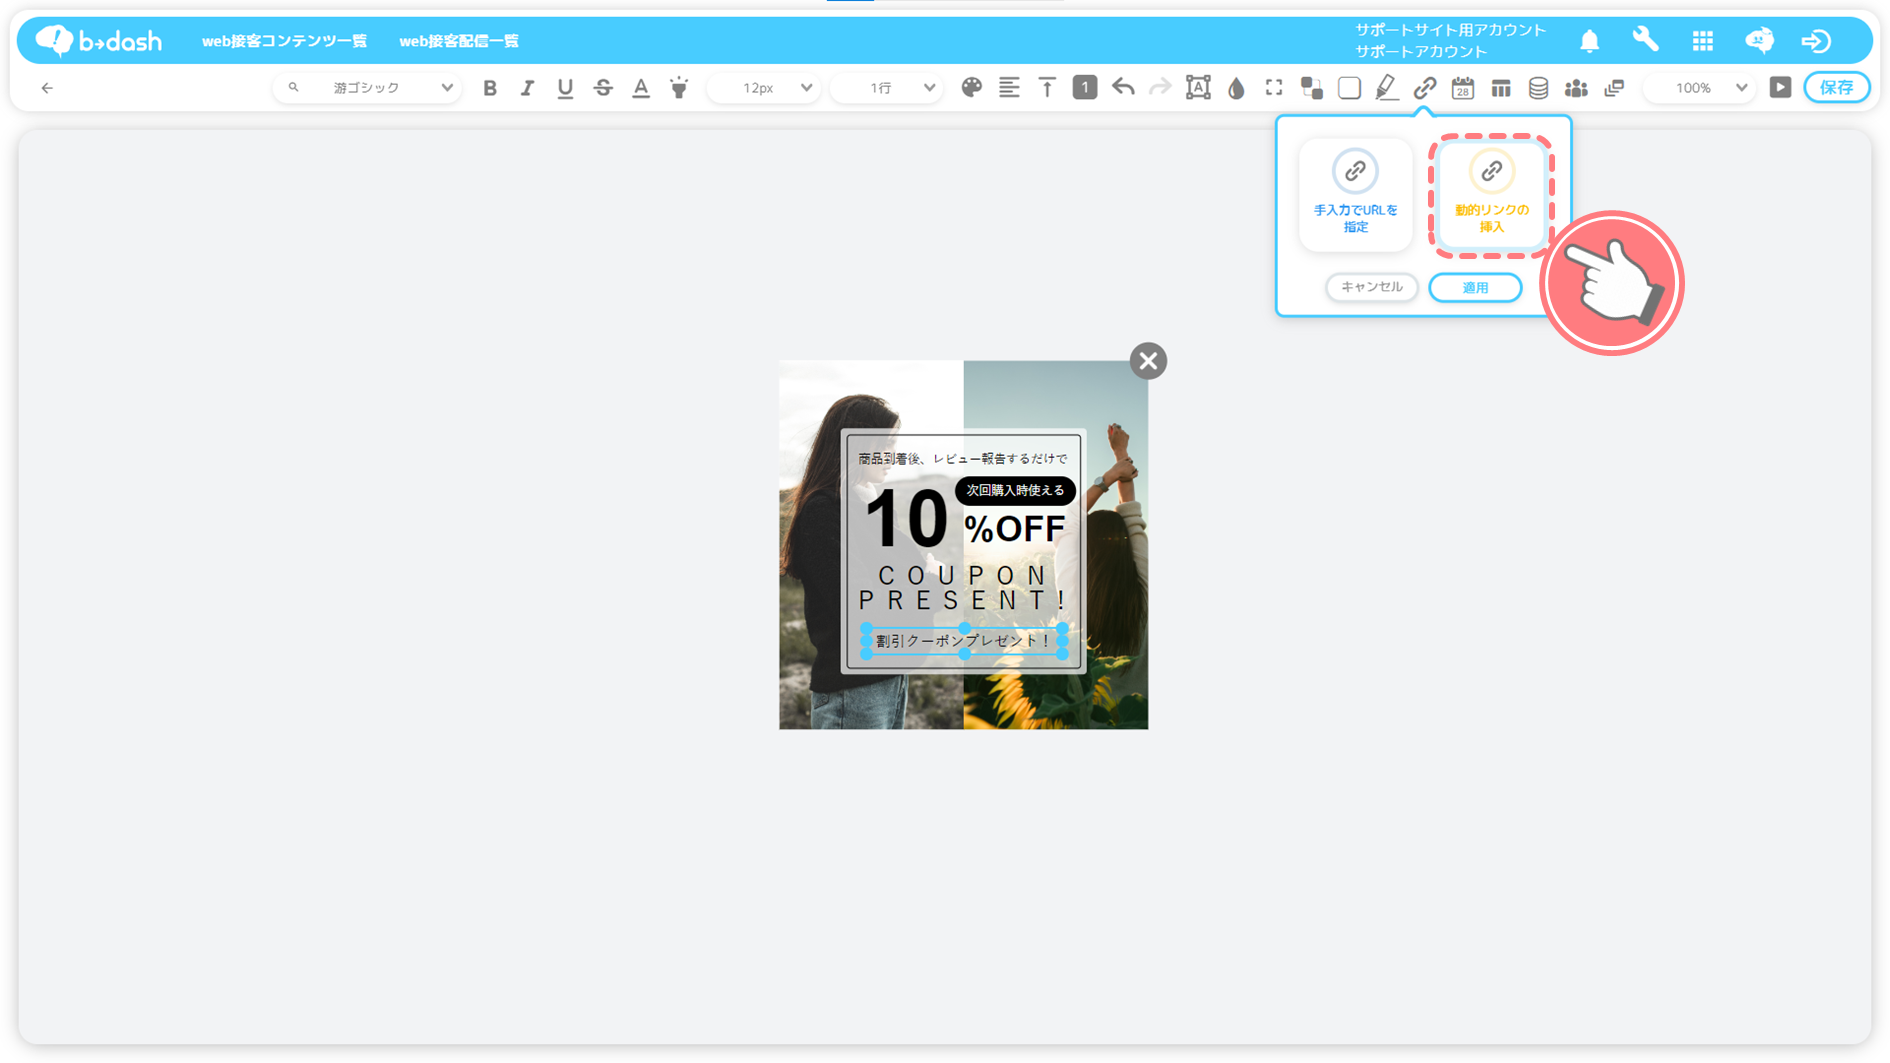Open web接客コンテンツ一覧 menu
1890x1063 pixels.
coord(284,41)
